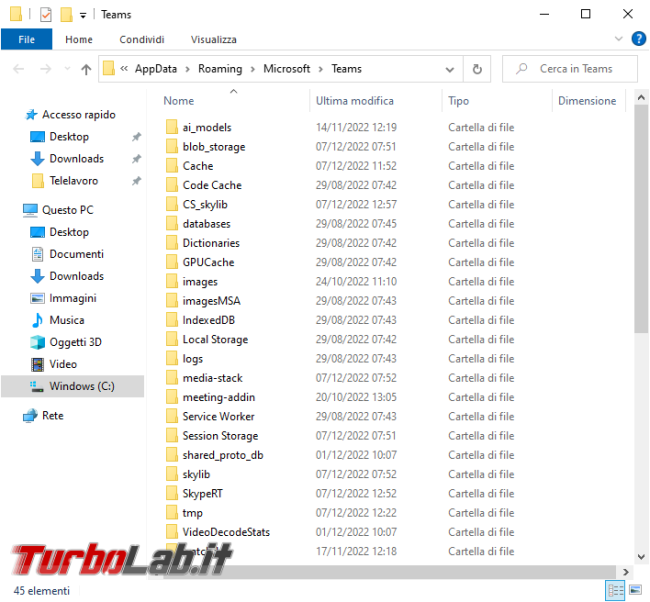Select the Cache folder icon
Screen dimensions: 650x602
pos(172,165)
